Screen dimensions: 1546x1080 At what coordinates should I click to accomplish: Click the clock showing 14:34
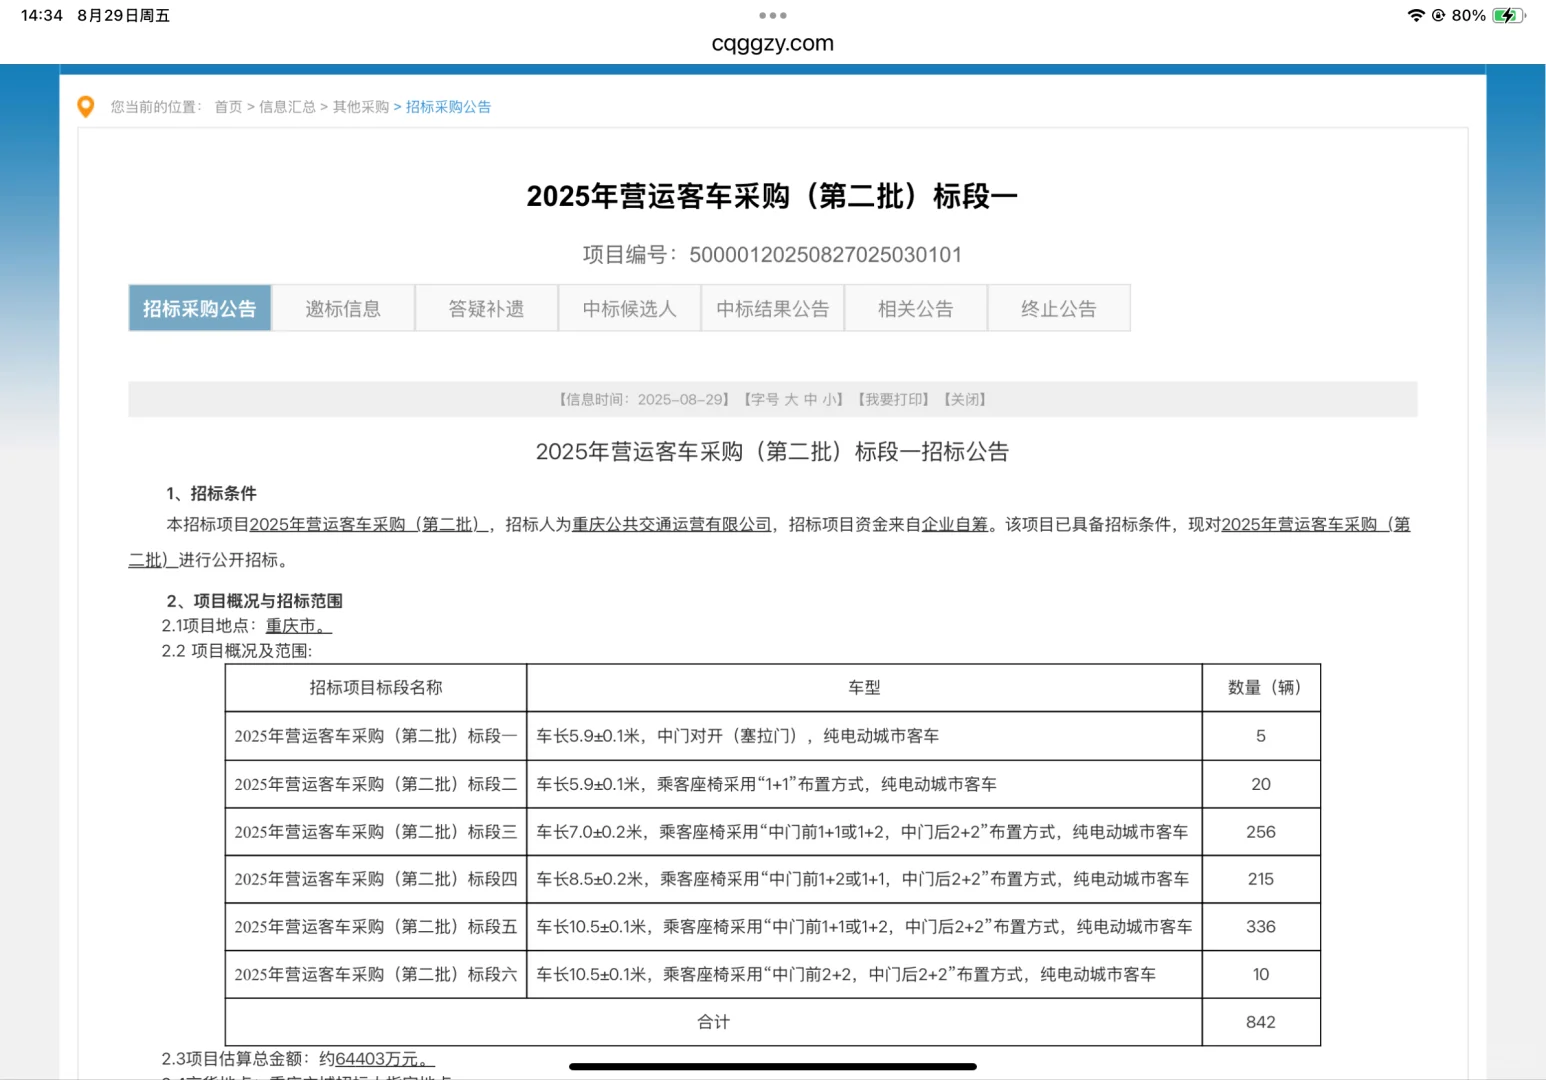41,15
